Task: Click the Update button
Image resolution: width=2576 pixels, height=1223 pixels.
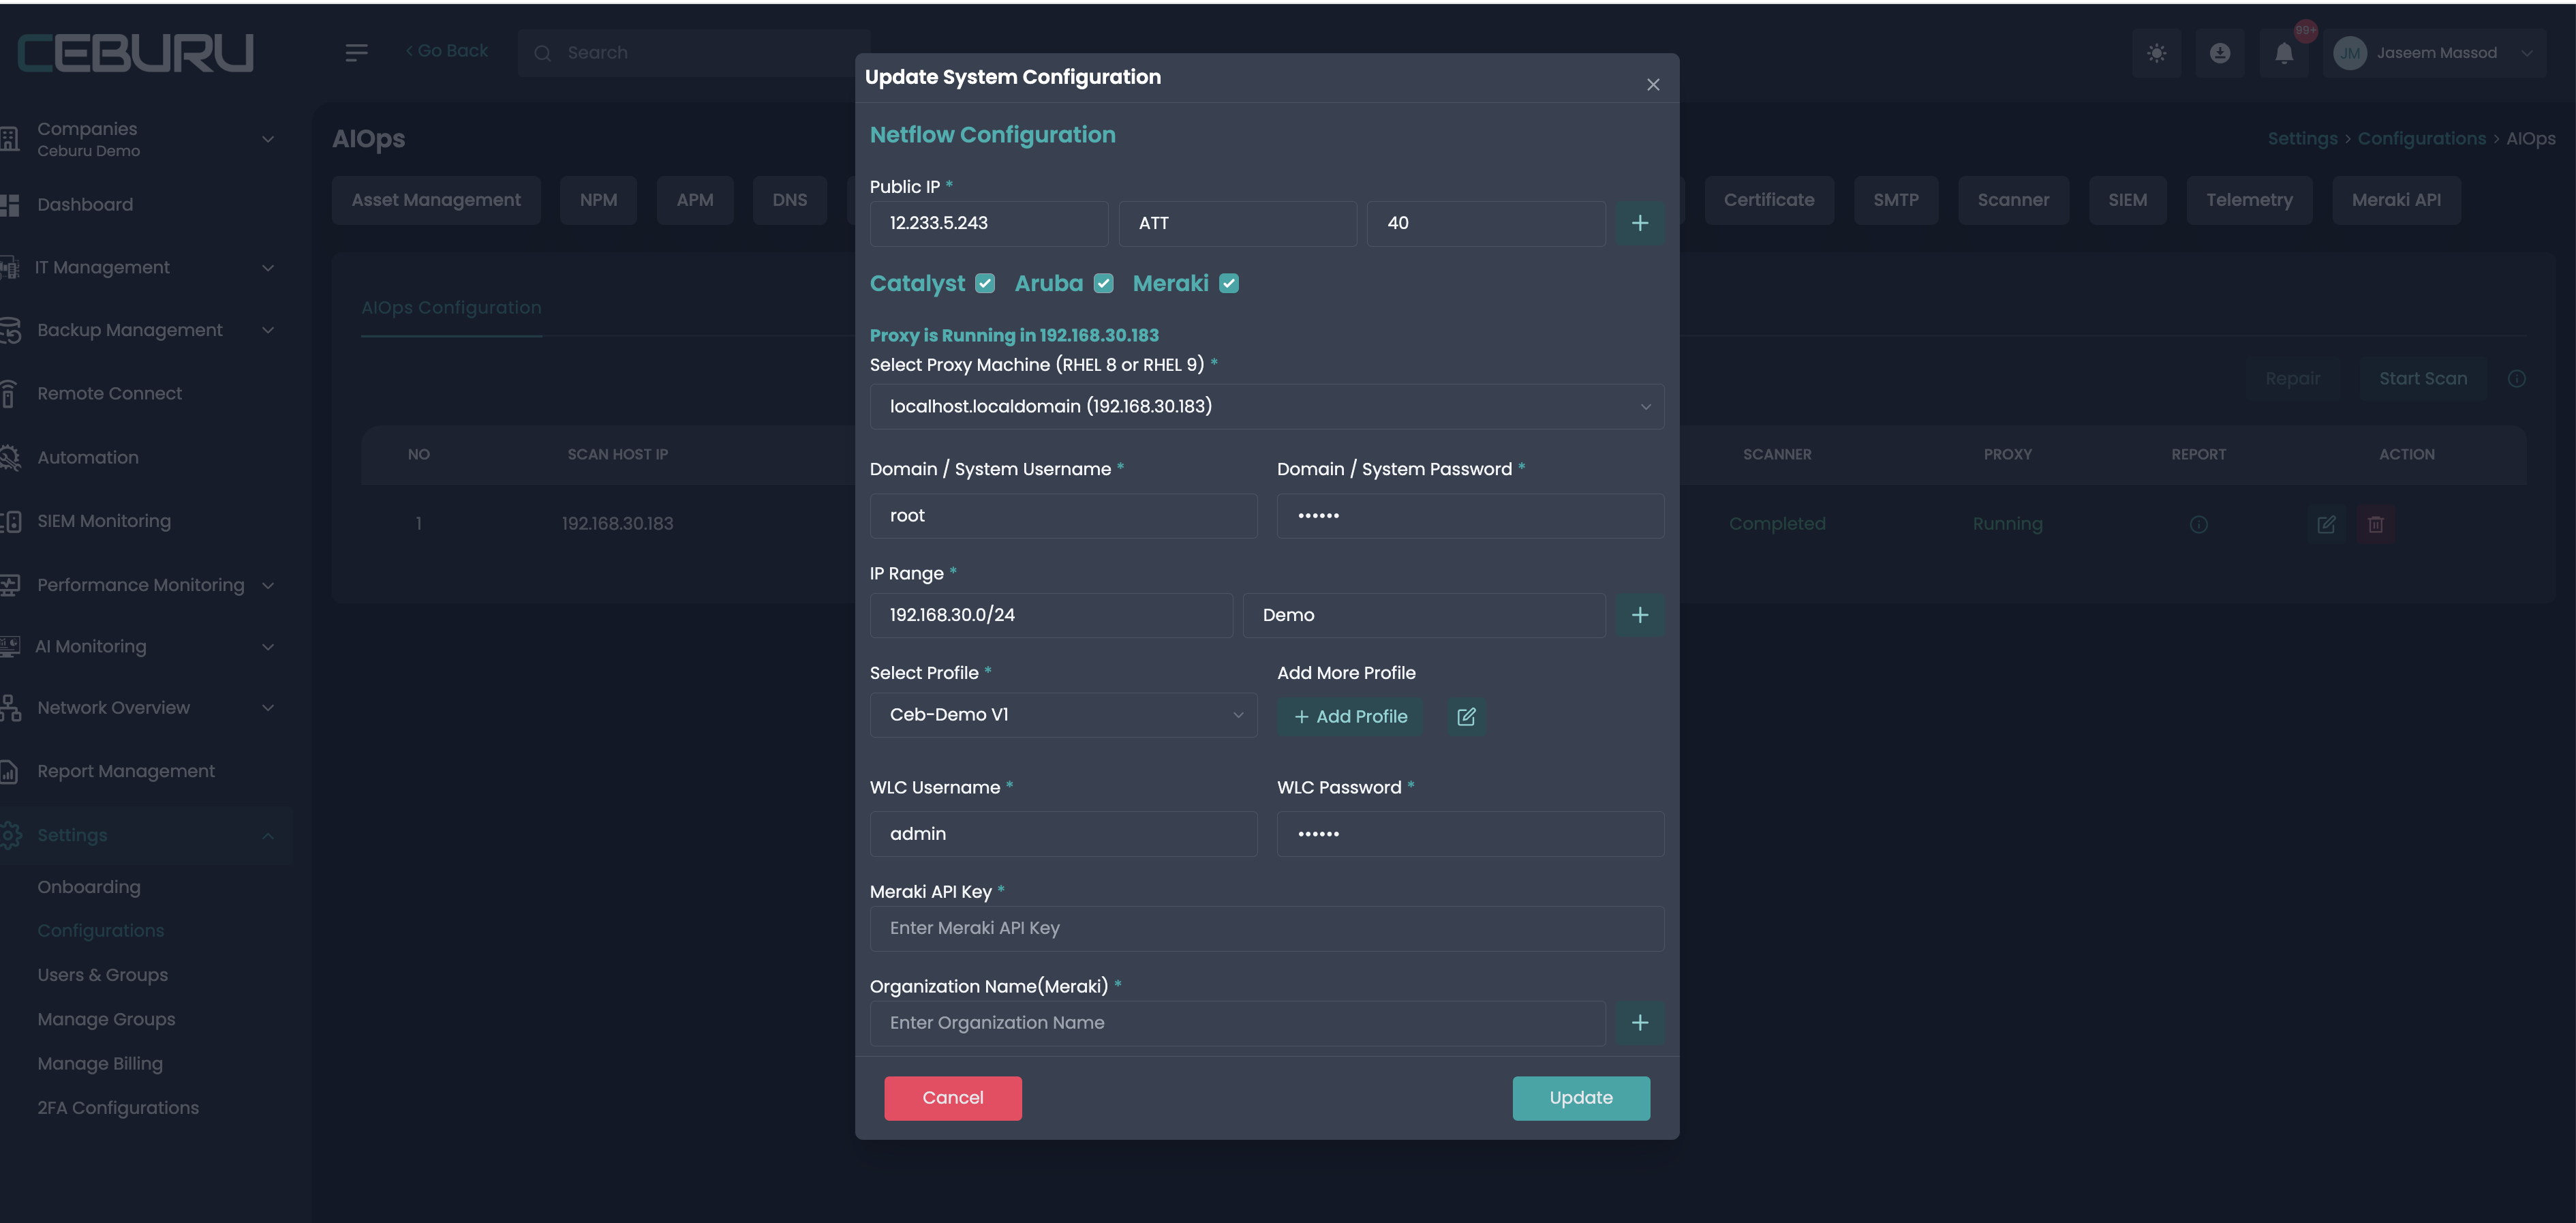Action: tap(1580, 1098)
